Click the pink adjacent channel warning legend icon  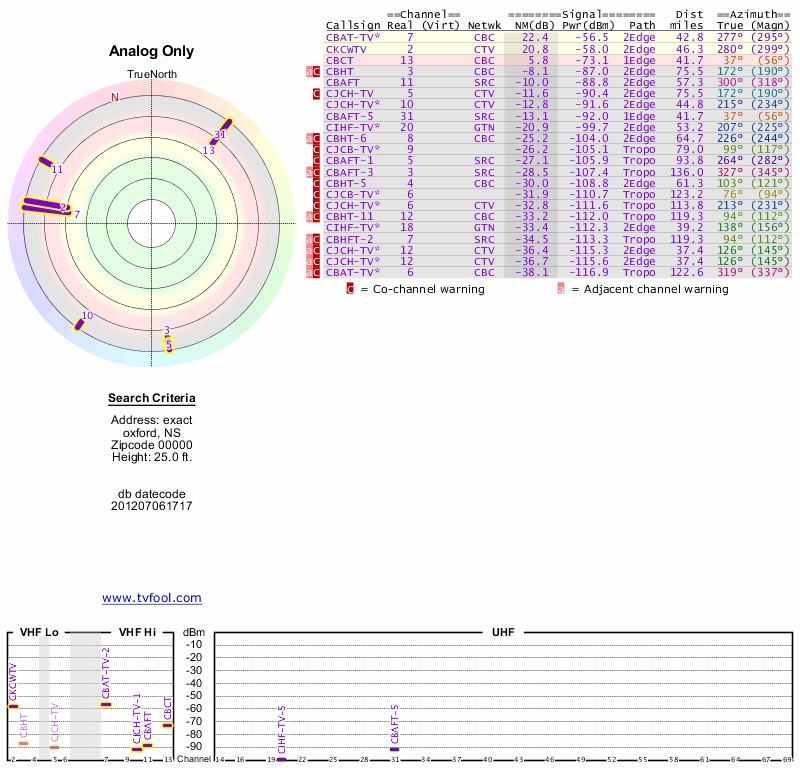pos(561,289)
